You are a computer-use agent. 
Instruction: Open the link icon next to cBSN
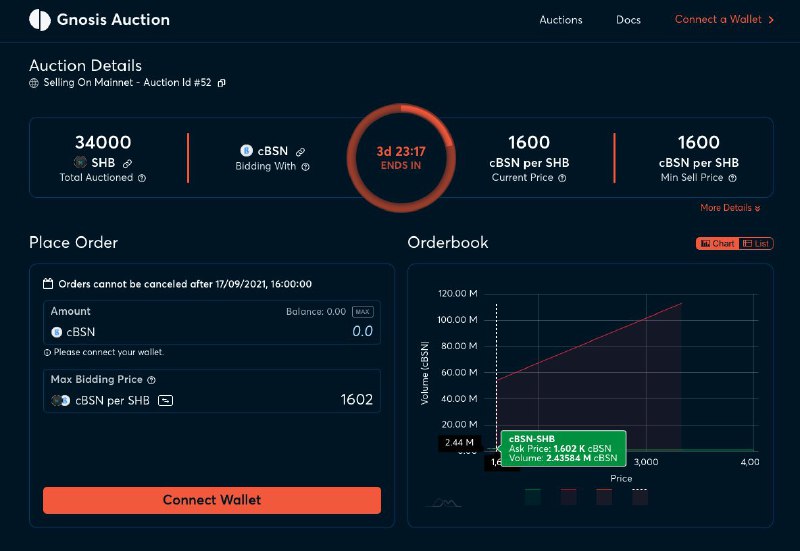tap(301, 152)
